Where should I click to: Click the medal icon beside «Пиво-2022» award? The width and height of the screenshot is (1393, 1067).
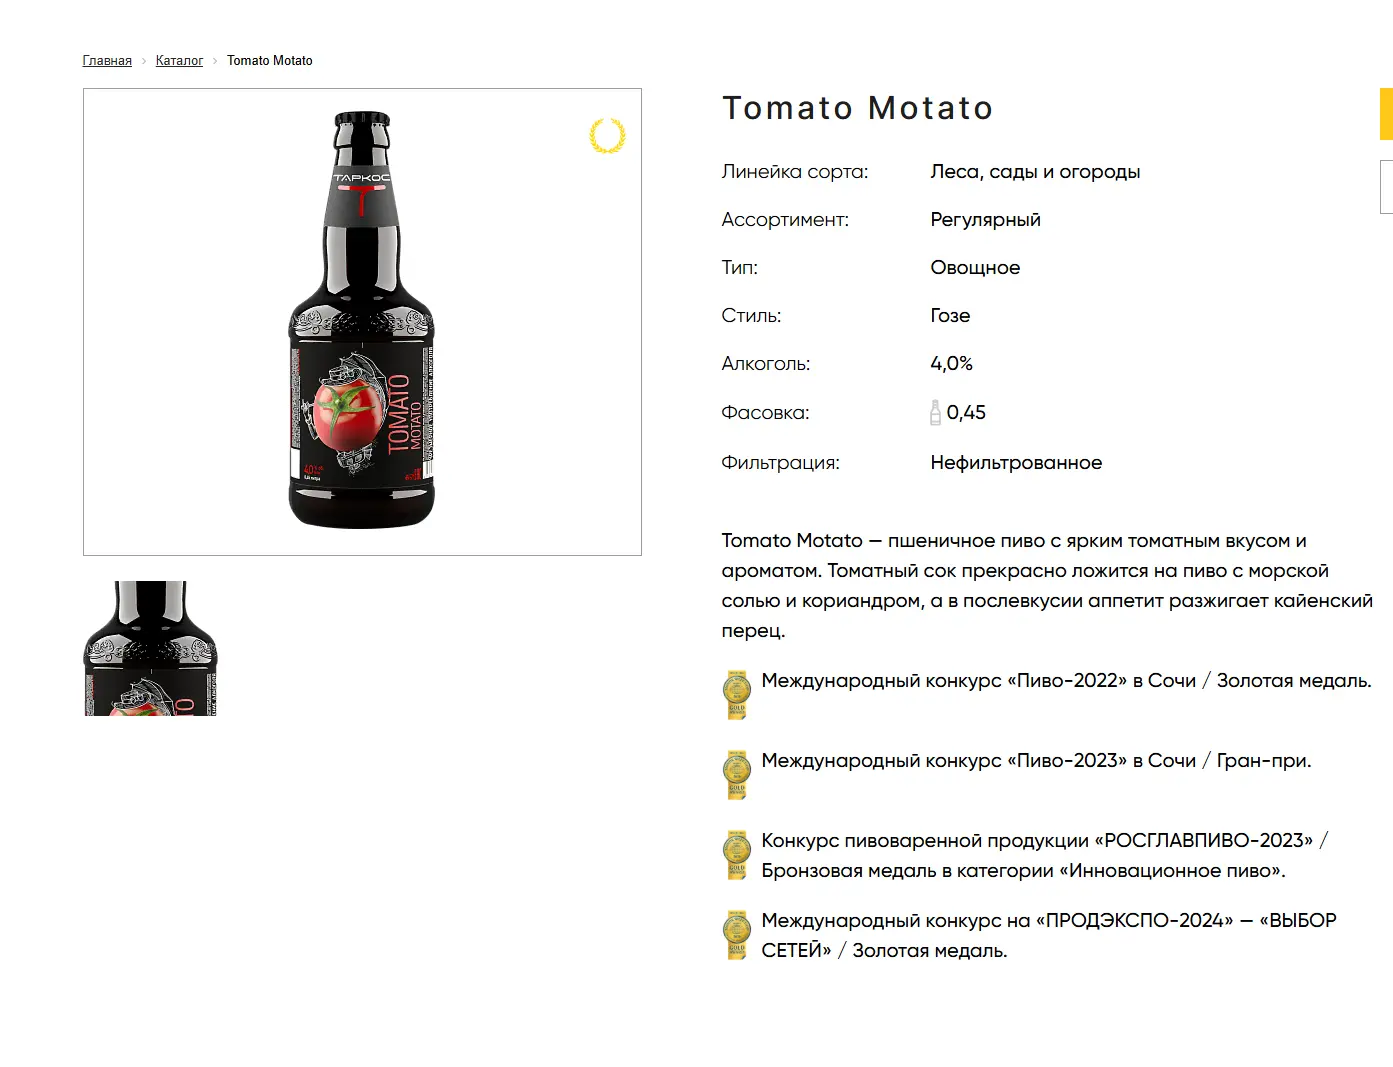(x=737, y=695)
